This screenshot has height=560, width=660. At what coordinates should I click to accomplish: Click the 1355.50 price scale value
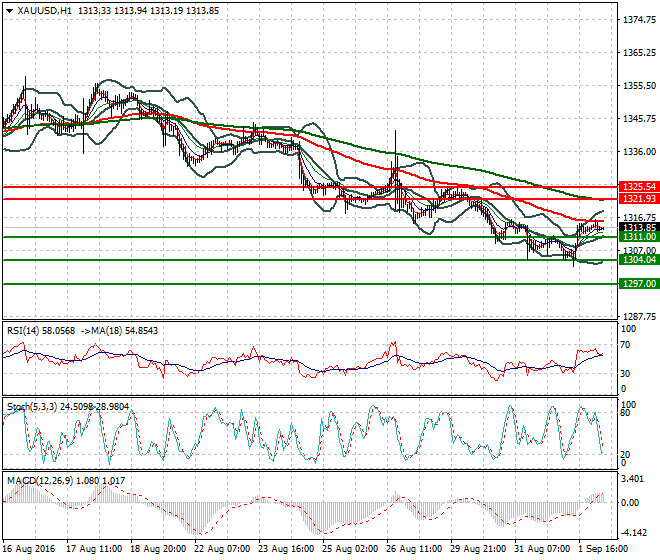tap(639, 85)
